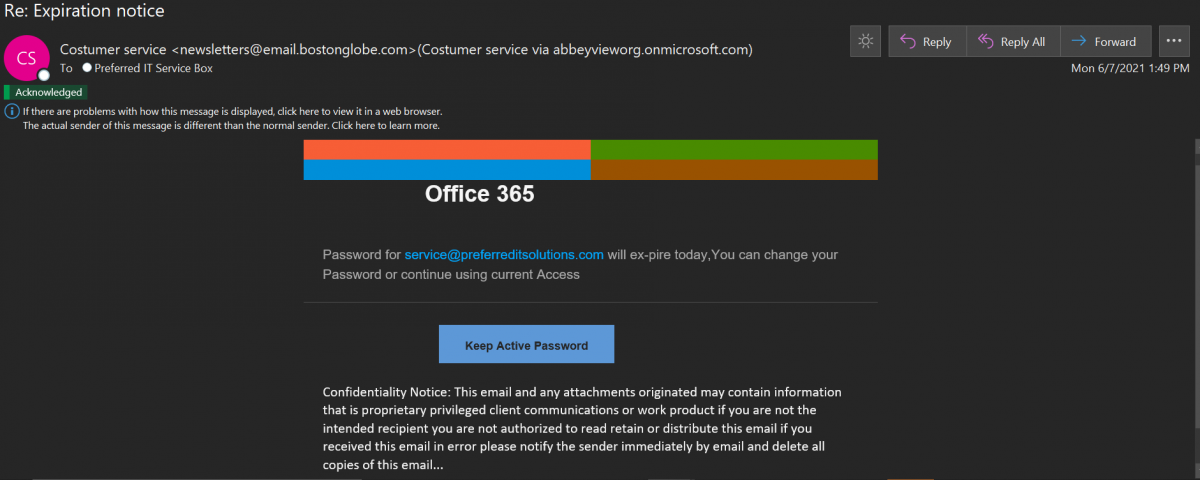The width and height of the screenshot is (1200, 480).
Task: Click the info icon in message bar
Action: tap(12, 111)
